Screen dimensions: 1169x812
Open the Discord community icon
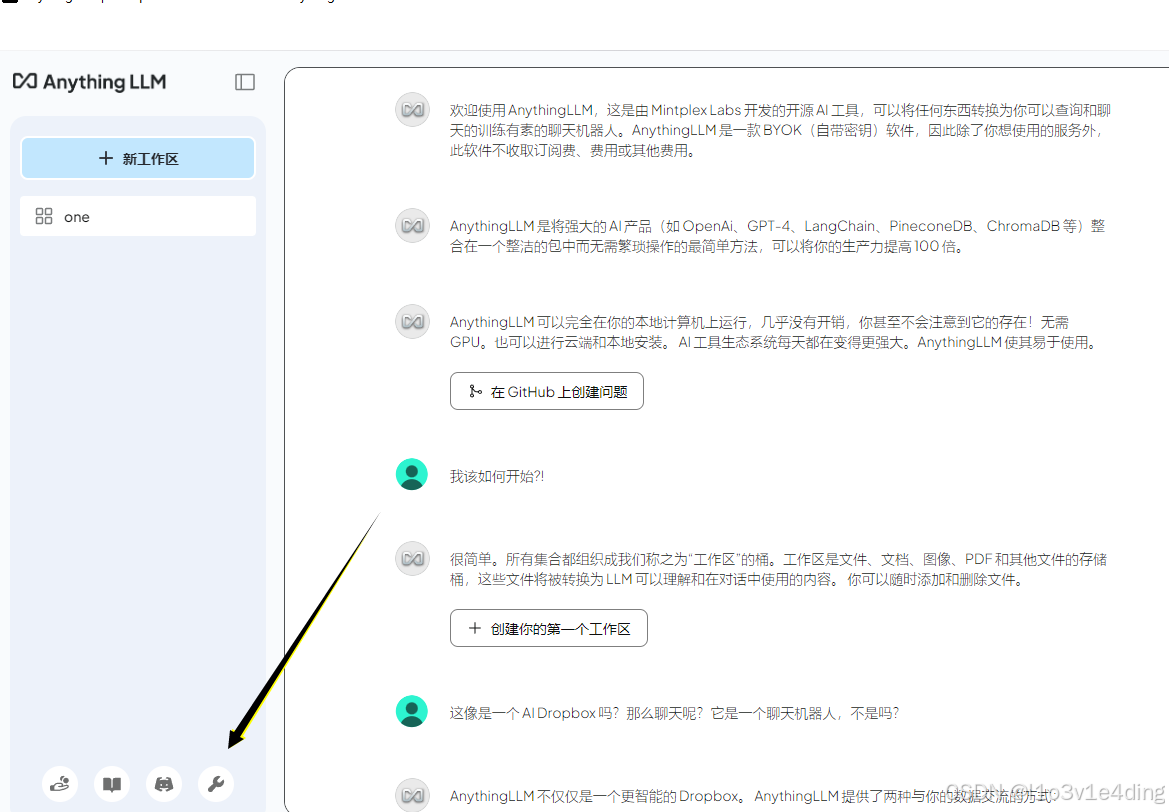coord(164,784)
